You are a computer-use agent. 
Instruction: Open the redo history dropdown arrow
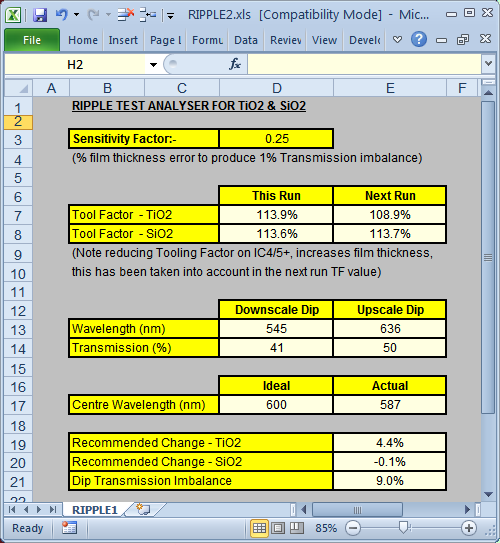108,15
